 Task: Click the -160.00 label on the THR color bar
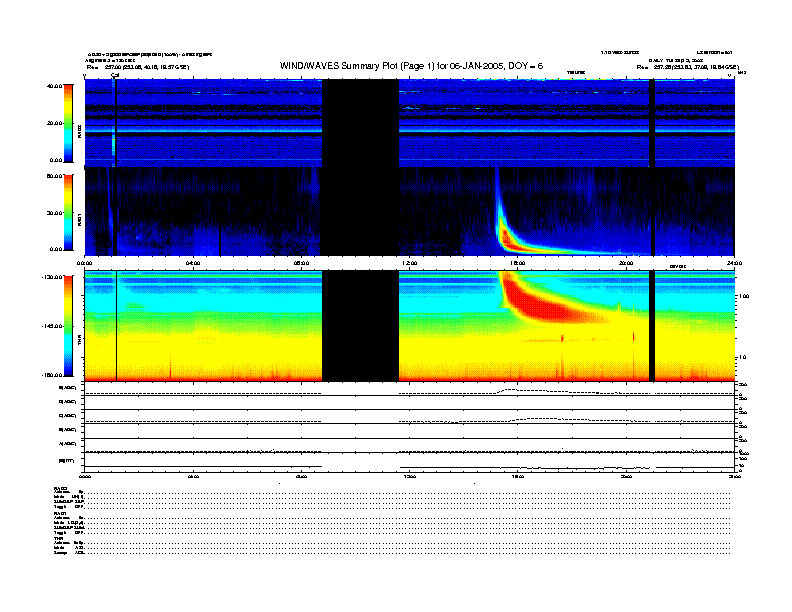[52, 375]
